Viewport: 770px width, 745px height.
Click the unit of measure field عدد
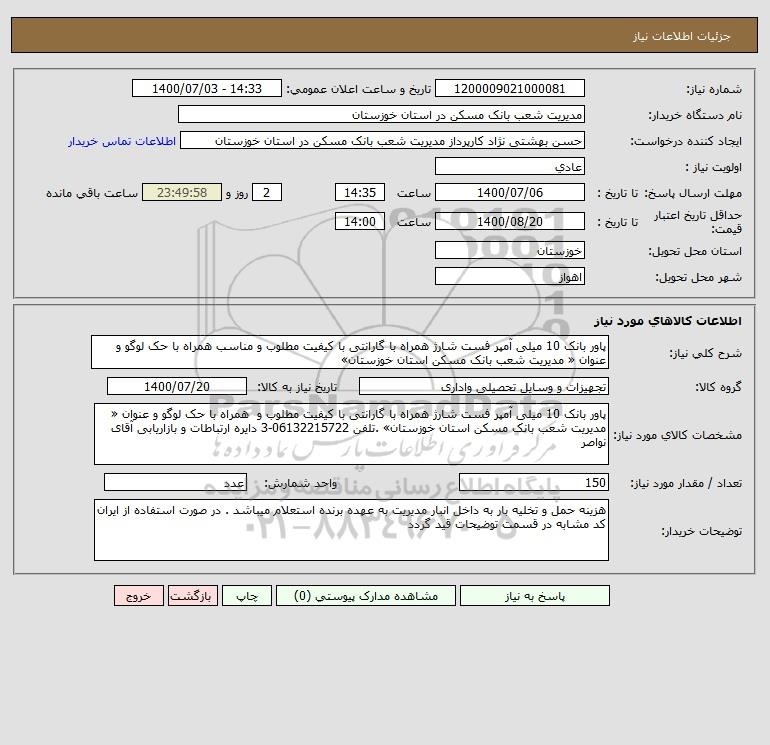pyautogui.click(x=175, y=482)
